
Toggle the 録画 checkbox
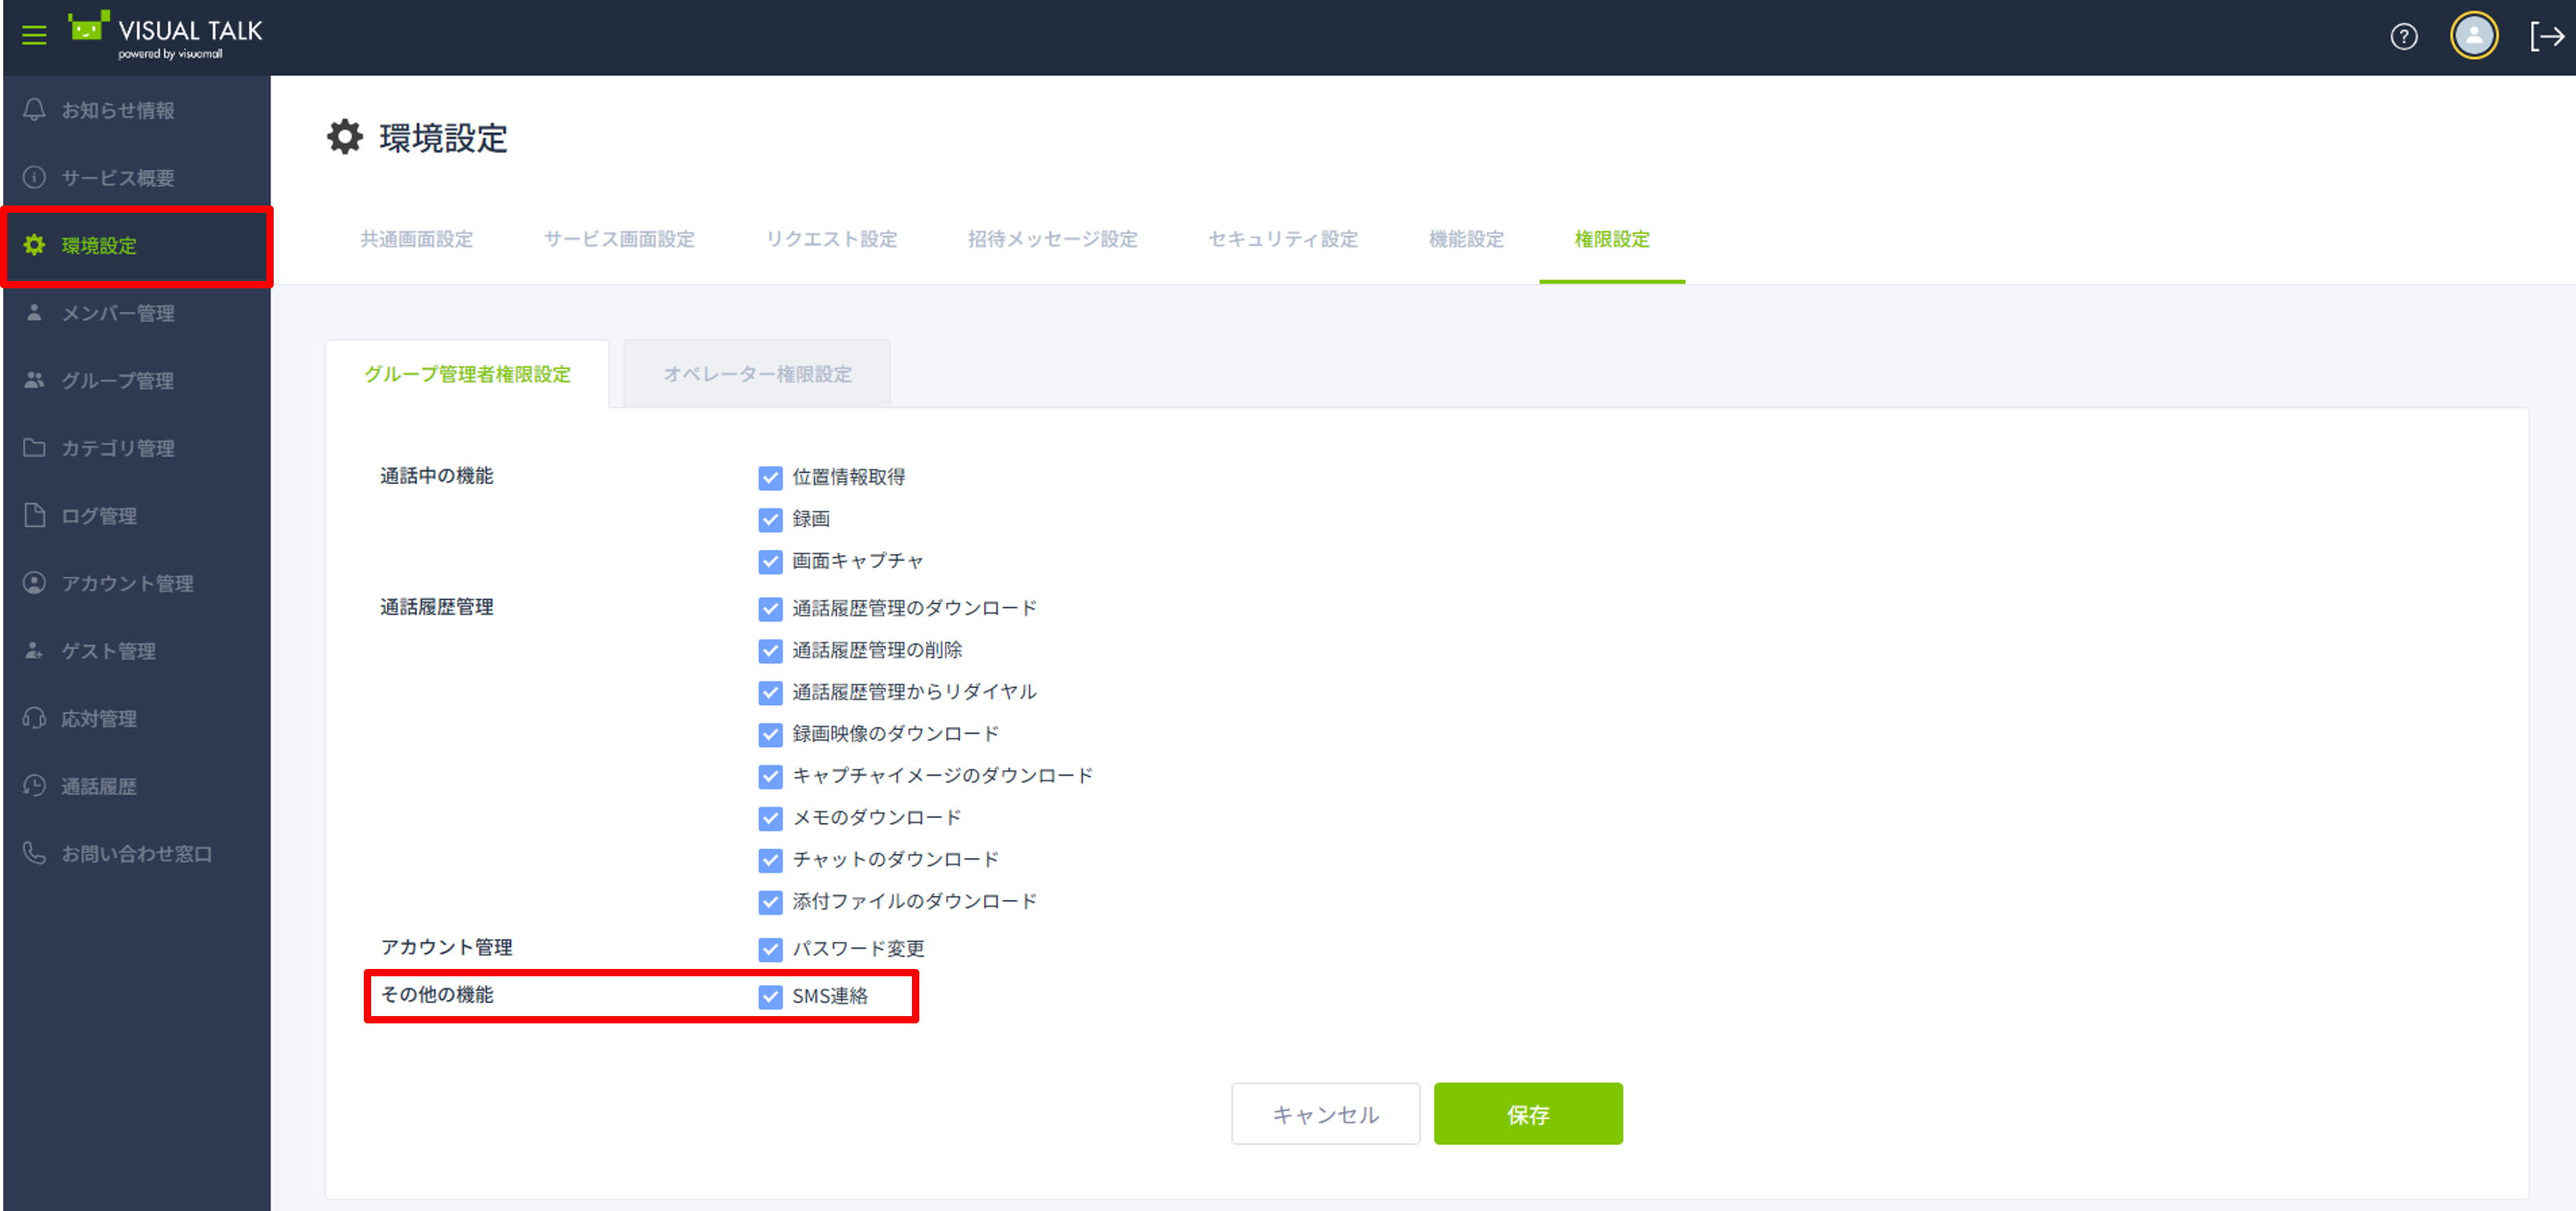tap(770, 520)
